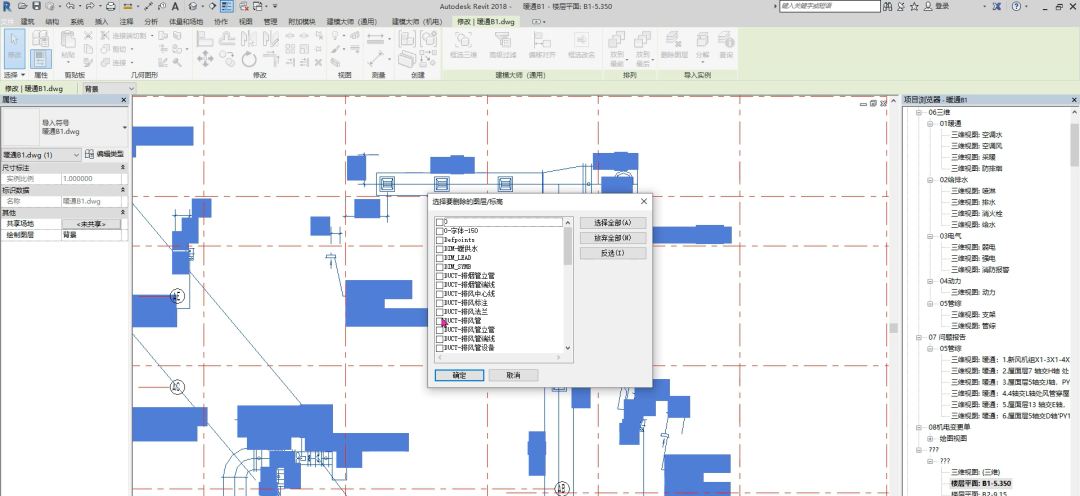Click the Redo arrow icon

pyautogui.click(x=90, y=6)
